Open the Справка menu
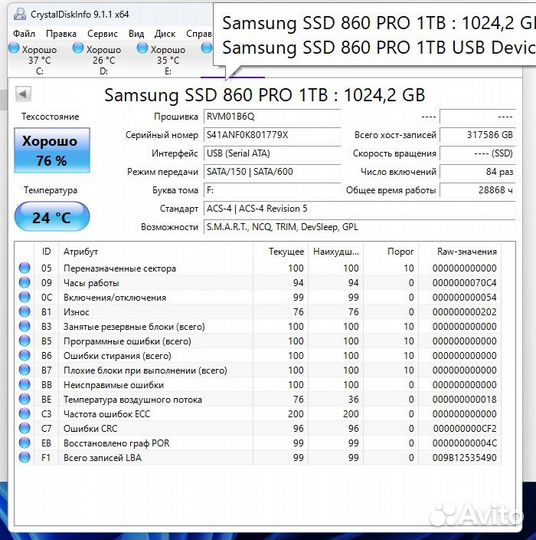The height and width of the screenshot is (540, 536). [199, 34]
